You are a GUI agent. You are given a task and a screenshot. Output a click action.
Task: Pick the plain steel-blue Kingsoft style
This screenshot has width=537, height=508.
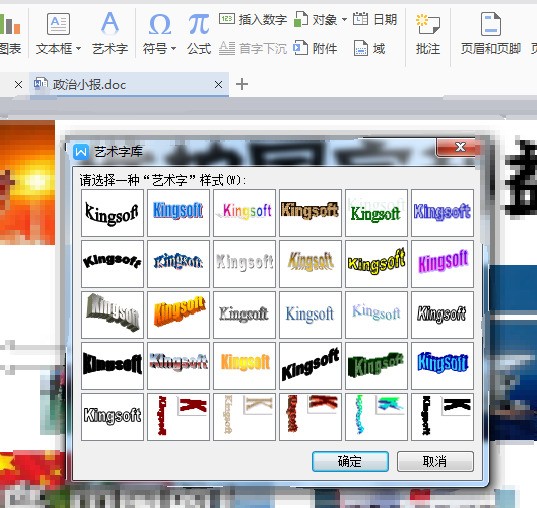pos(310,315)
